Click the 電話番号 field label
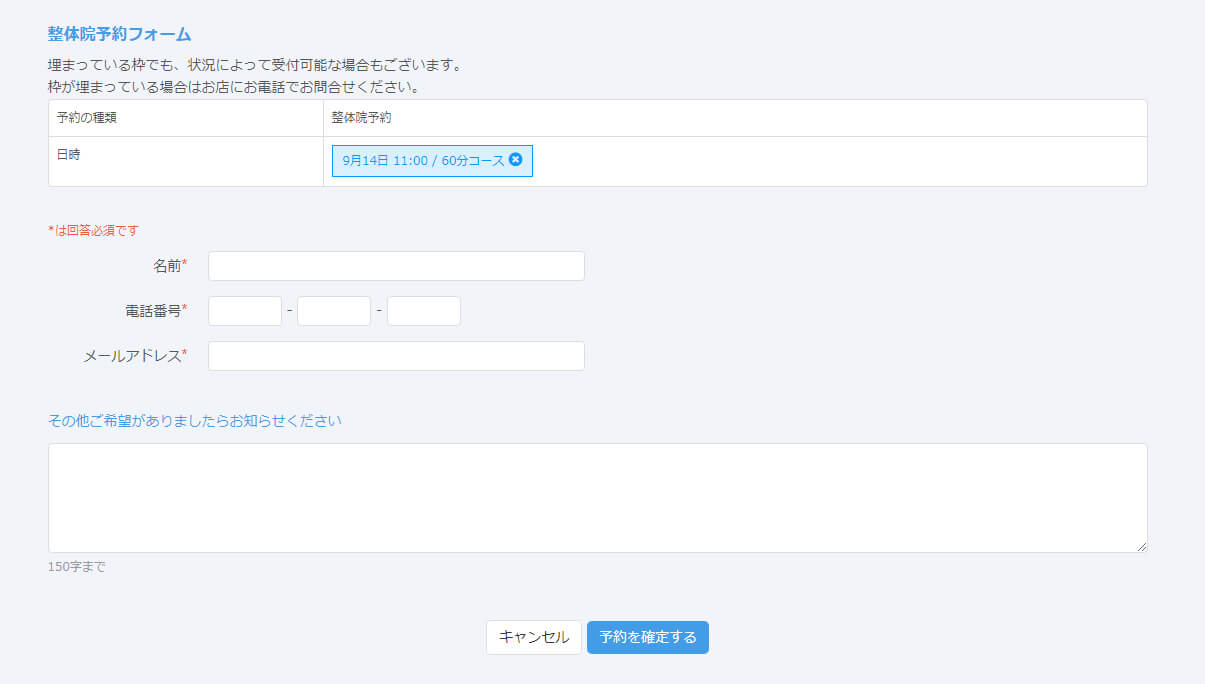This screenshot has width=1205, height=684. tap(154, 311)
